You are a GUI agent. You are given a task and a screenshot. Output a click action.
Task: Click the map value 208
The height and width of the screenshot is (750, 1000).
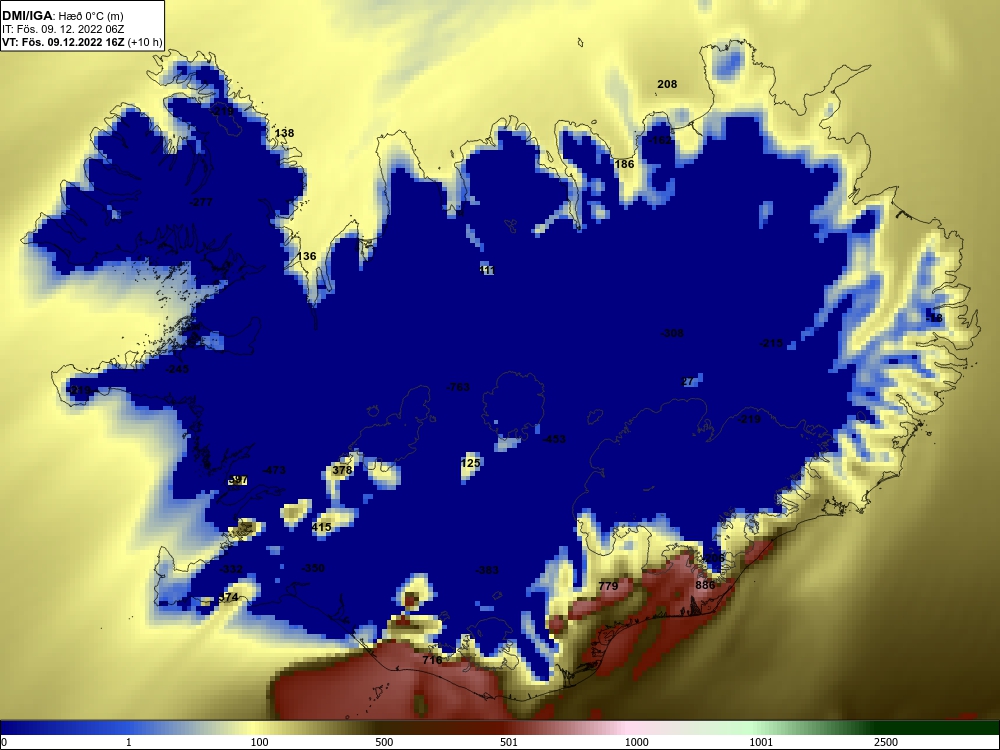[x=667, y=84]
